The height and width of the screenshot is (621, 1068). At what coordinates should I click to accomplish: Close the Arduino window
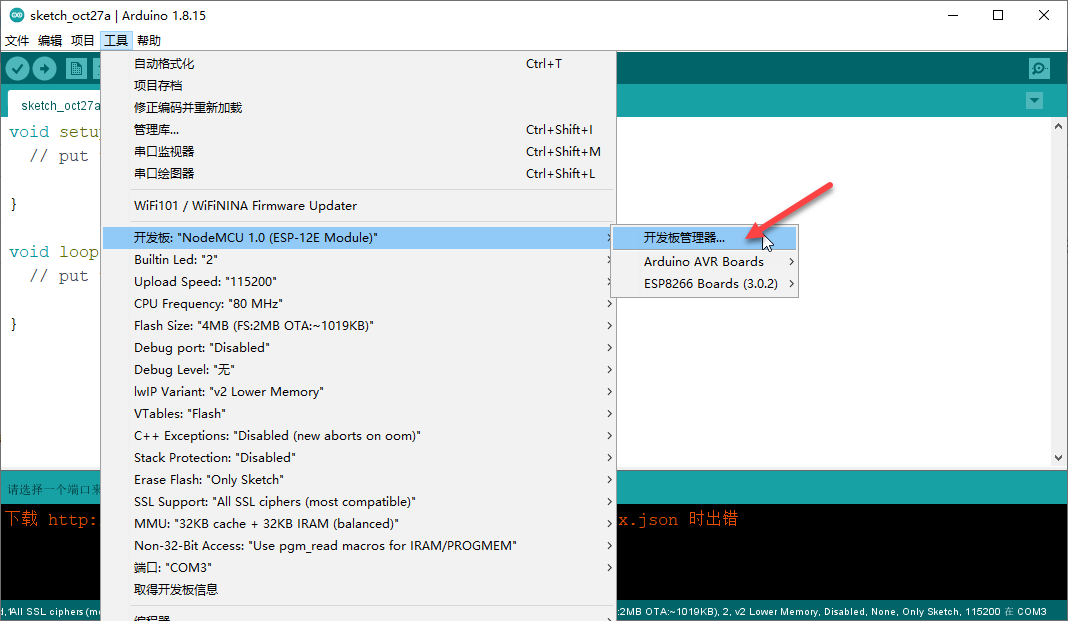click(1043, 15)
